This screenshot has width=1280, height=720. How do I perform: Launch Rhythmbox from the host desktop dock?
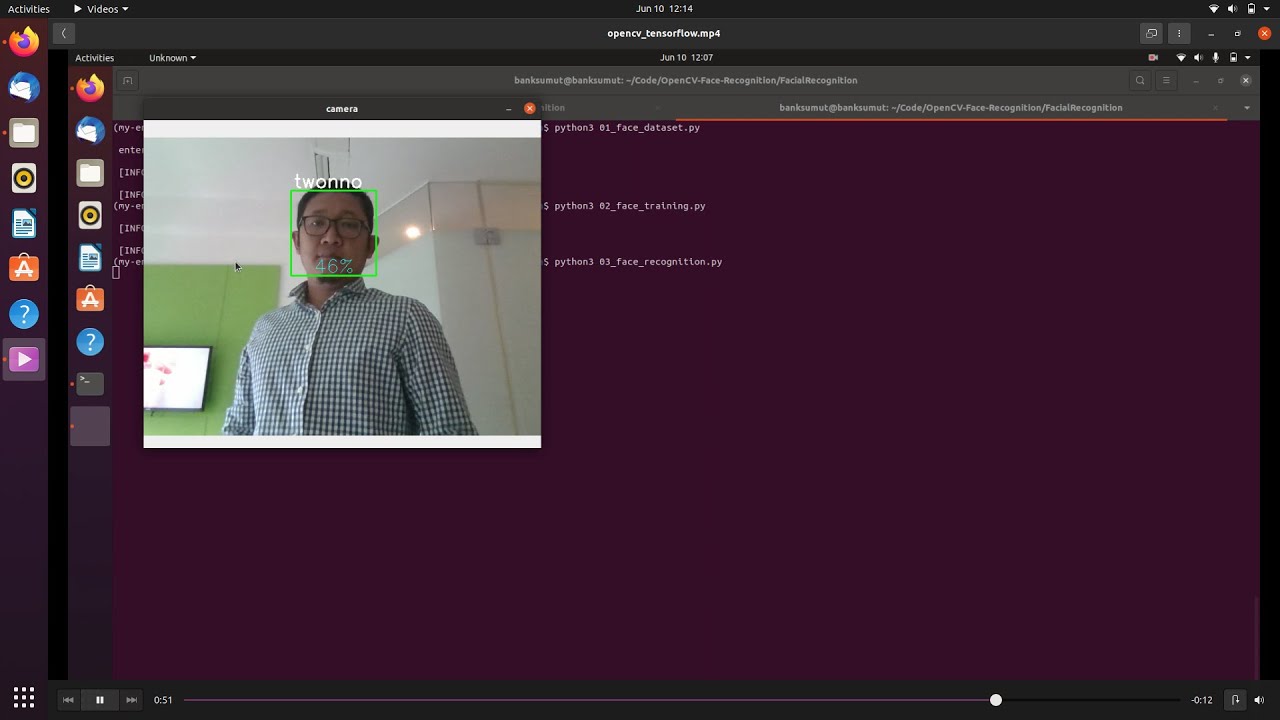(24, 179)
